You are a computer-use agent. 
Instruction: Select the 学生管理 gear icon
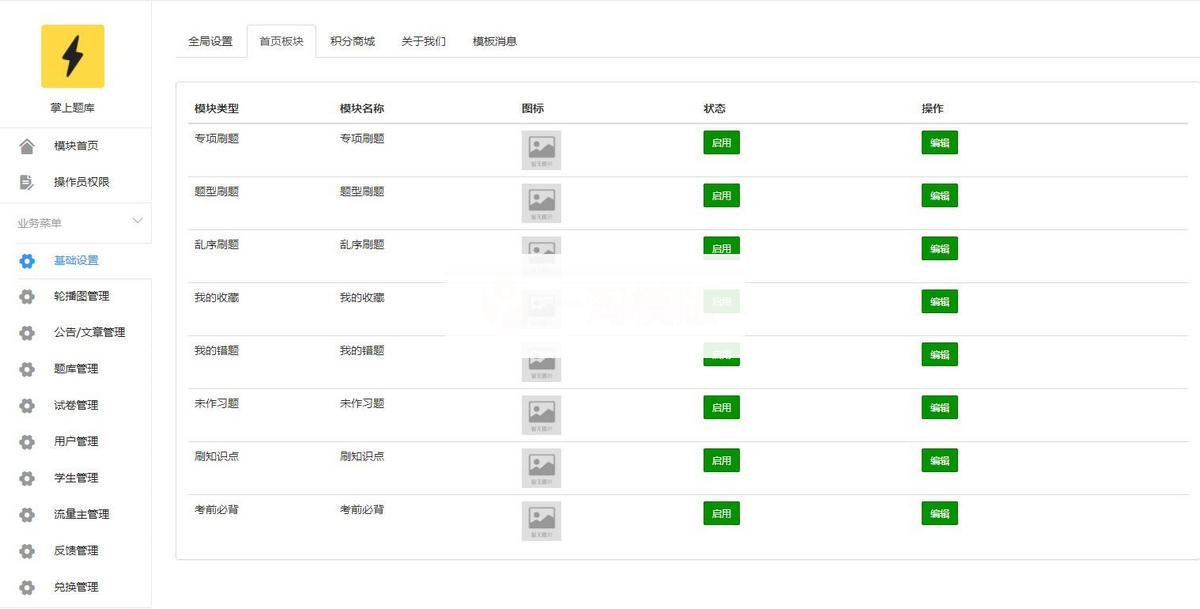[x=27, y=477]
